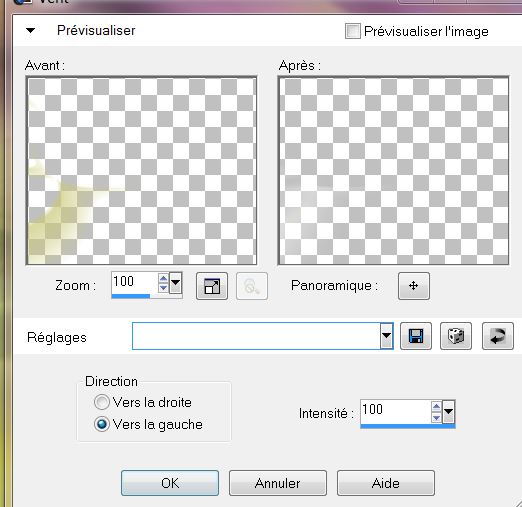Click the Intensité value field

pyautogui.click(x=396, y=412)
